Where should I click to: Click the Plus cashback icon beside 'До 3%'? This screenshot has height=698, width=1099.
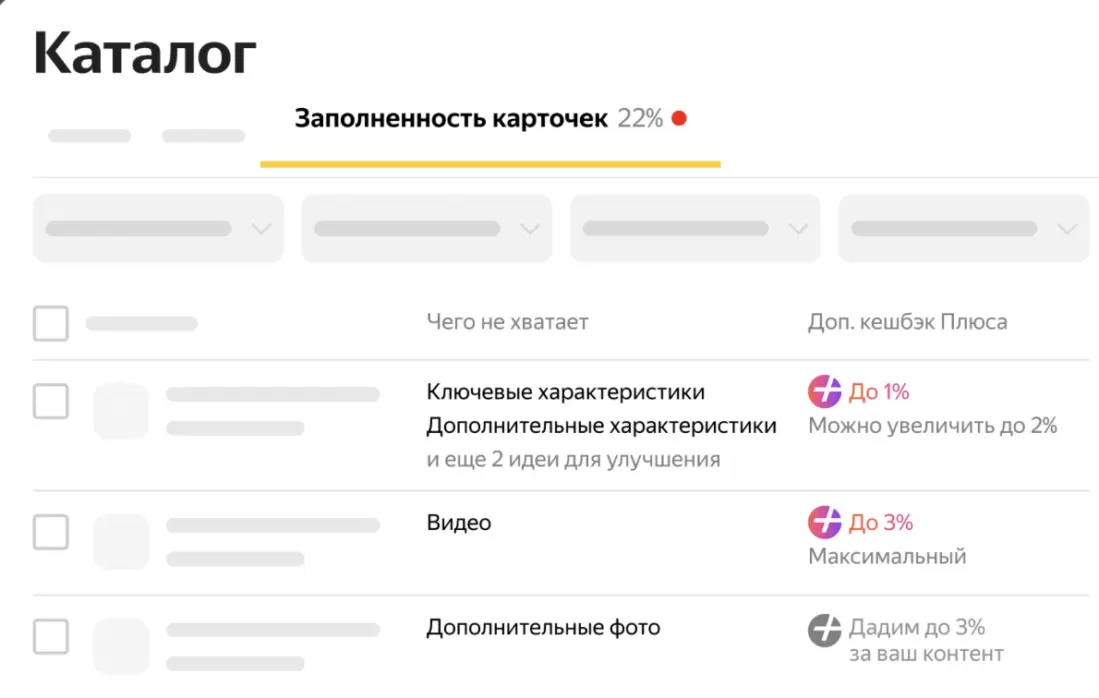pos(825,522)
